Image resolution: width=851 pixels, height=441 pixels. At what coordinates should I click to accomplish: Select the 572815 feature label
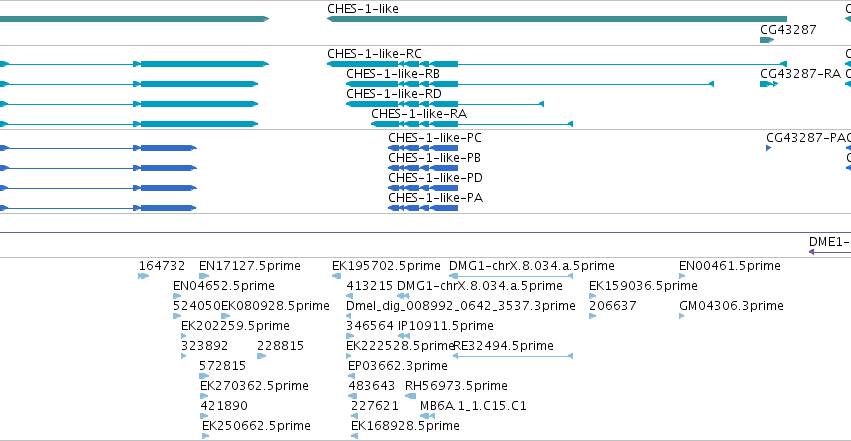223,366
